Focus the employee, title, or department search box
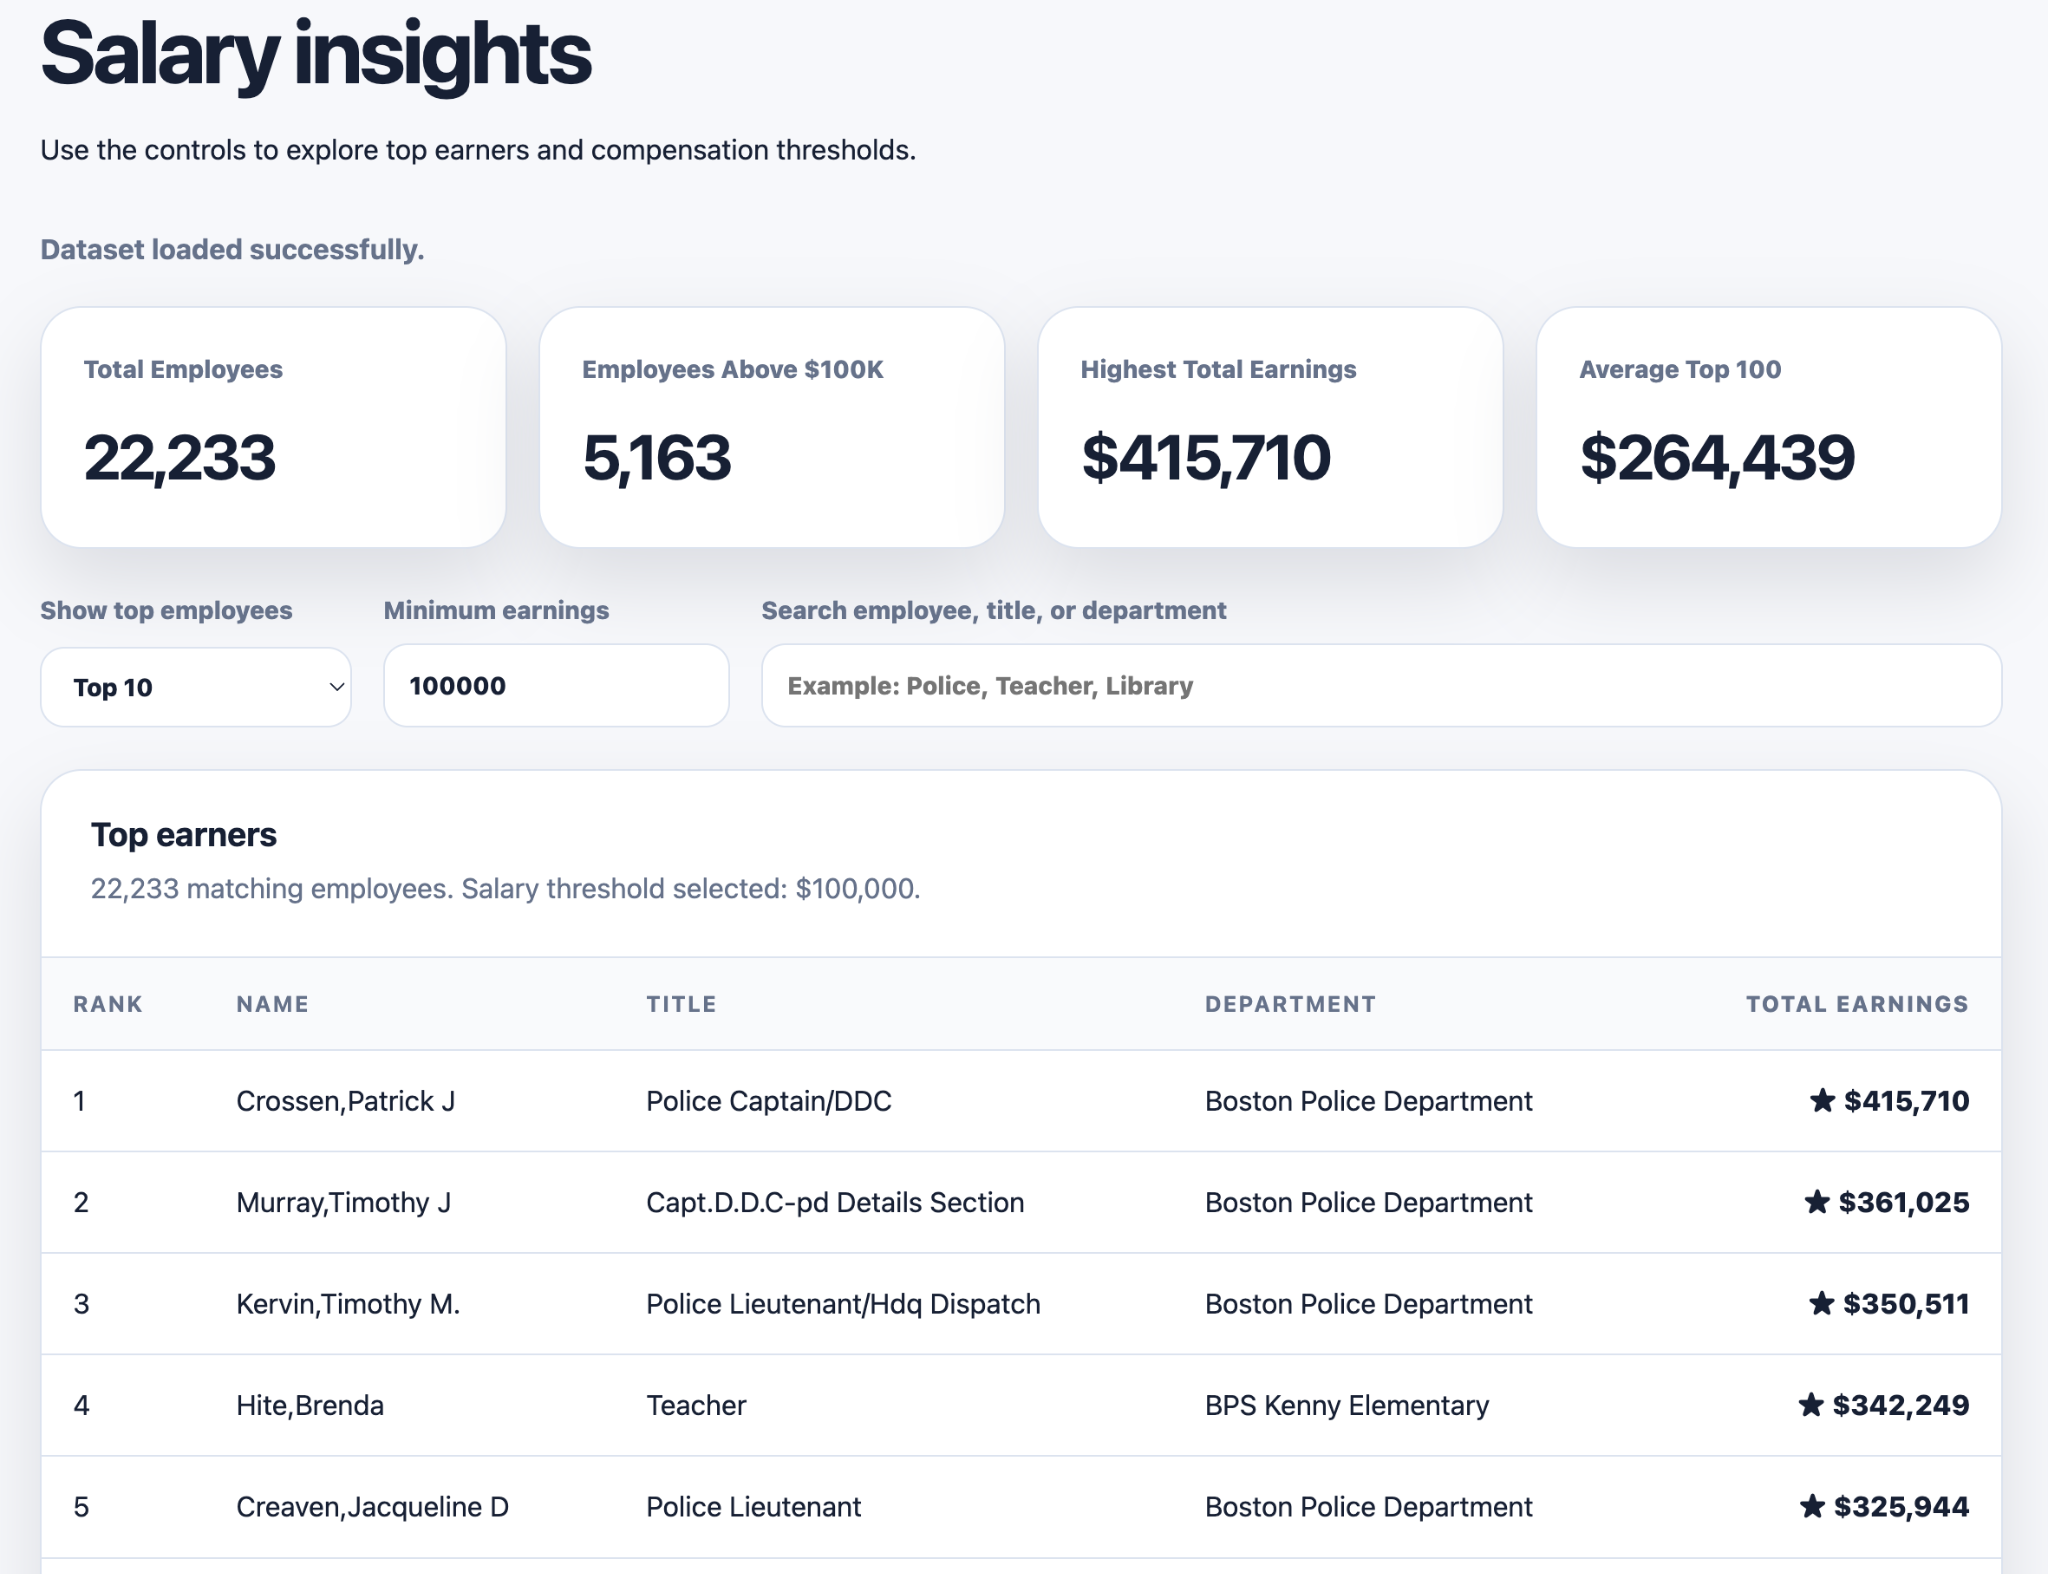 [x=1381, y=686]
